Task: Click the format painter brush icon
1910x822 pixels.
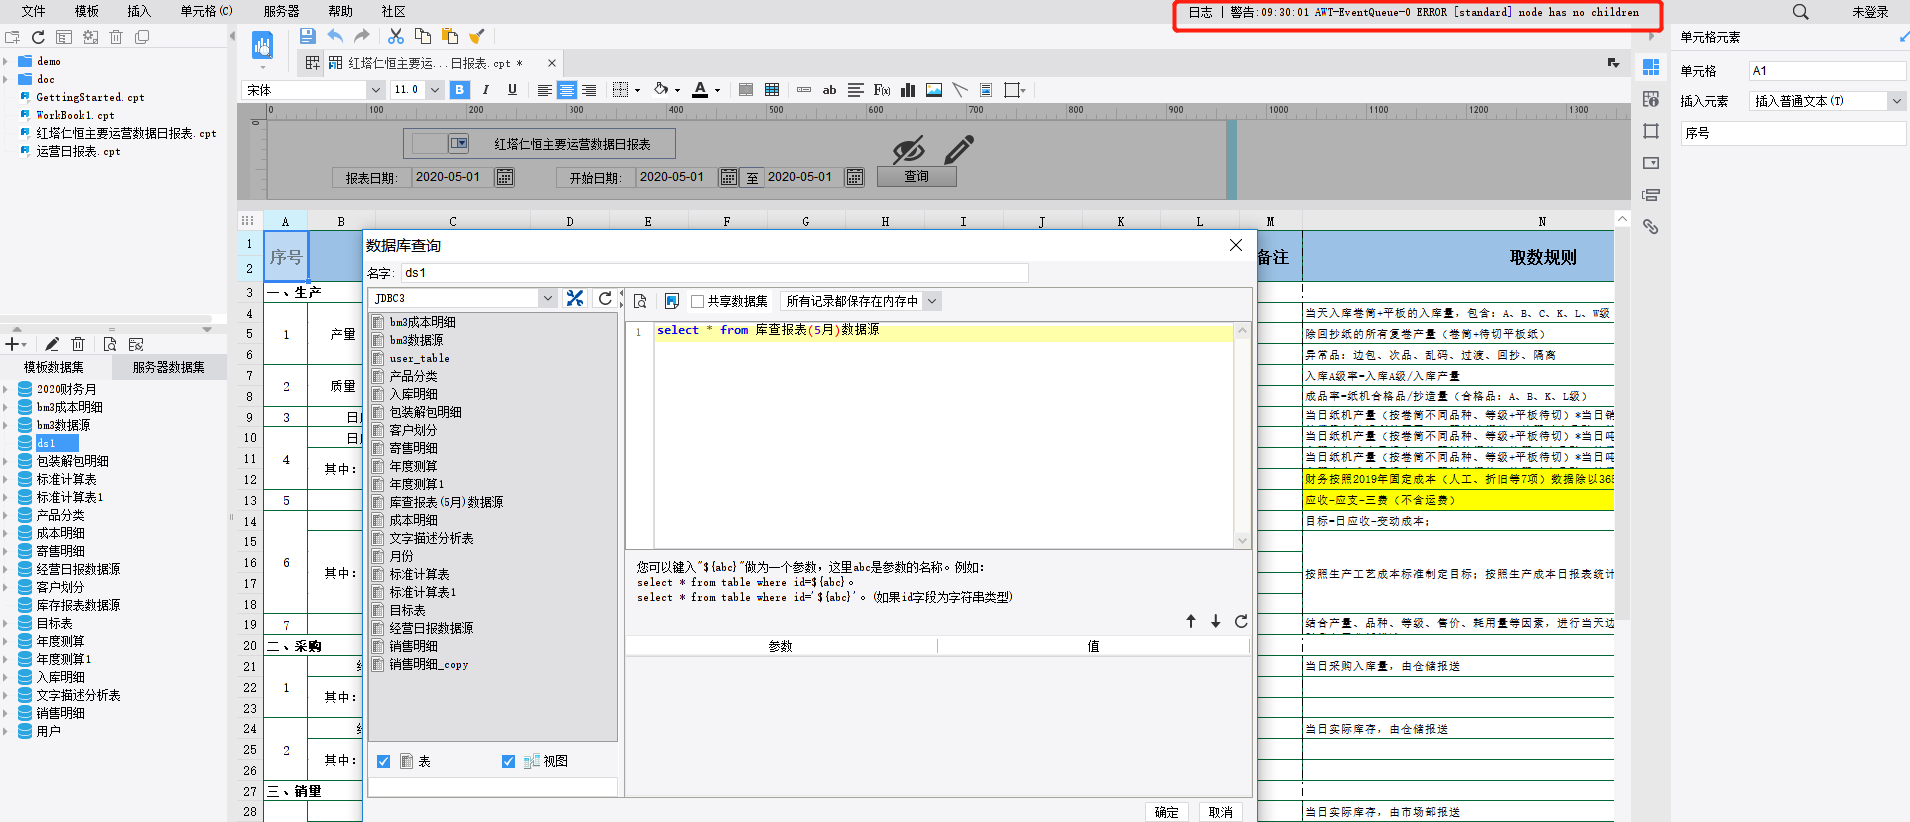Action: [477, 36]
